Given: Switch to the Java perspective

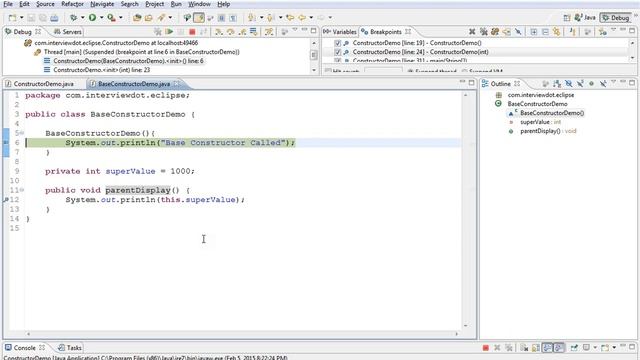Looking at the screenshot, I should [x=585, y=18].
